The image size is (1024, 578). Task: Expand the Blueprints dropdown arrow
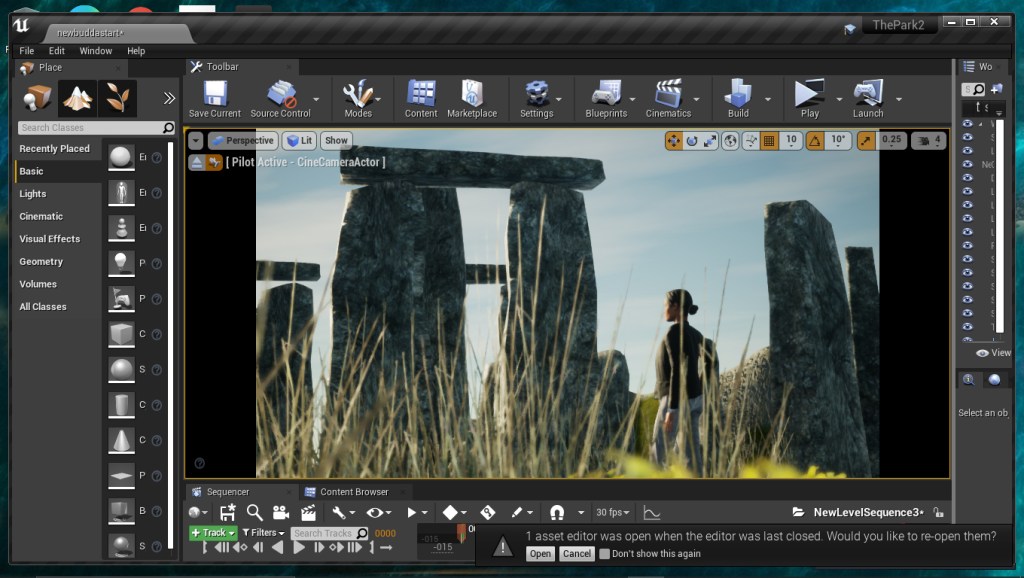click(x=634, y=99)
